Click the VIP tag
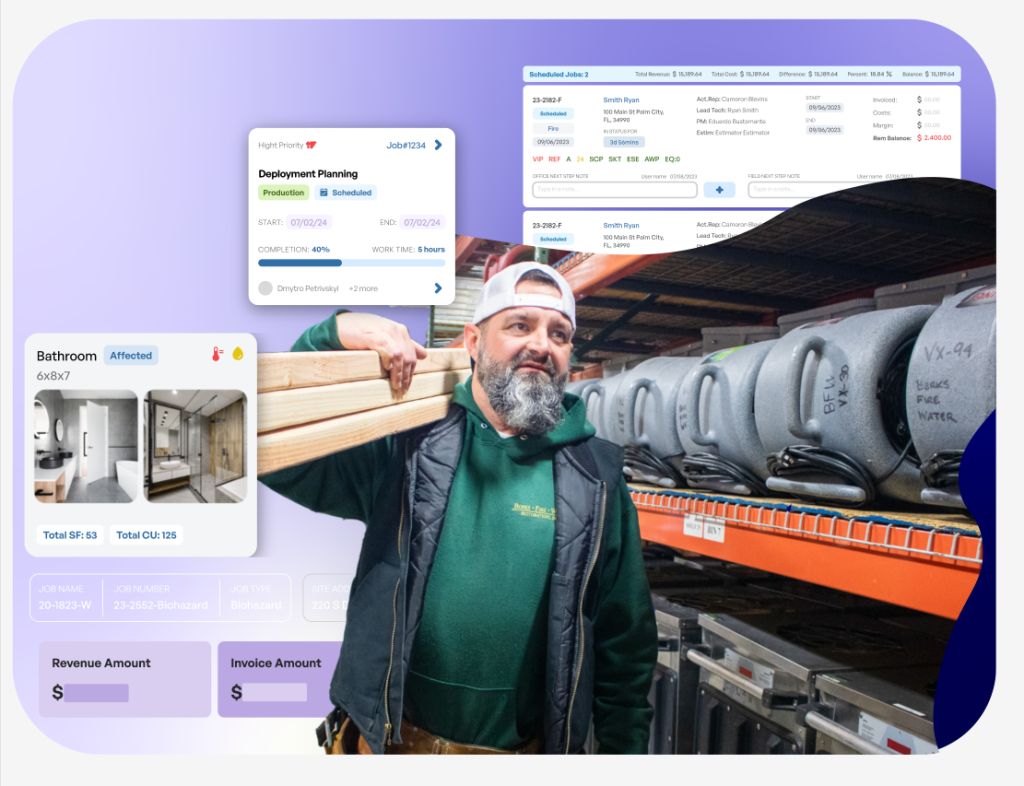 click(537, 159)
